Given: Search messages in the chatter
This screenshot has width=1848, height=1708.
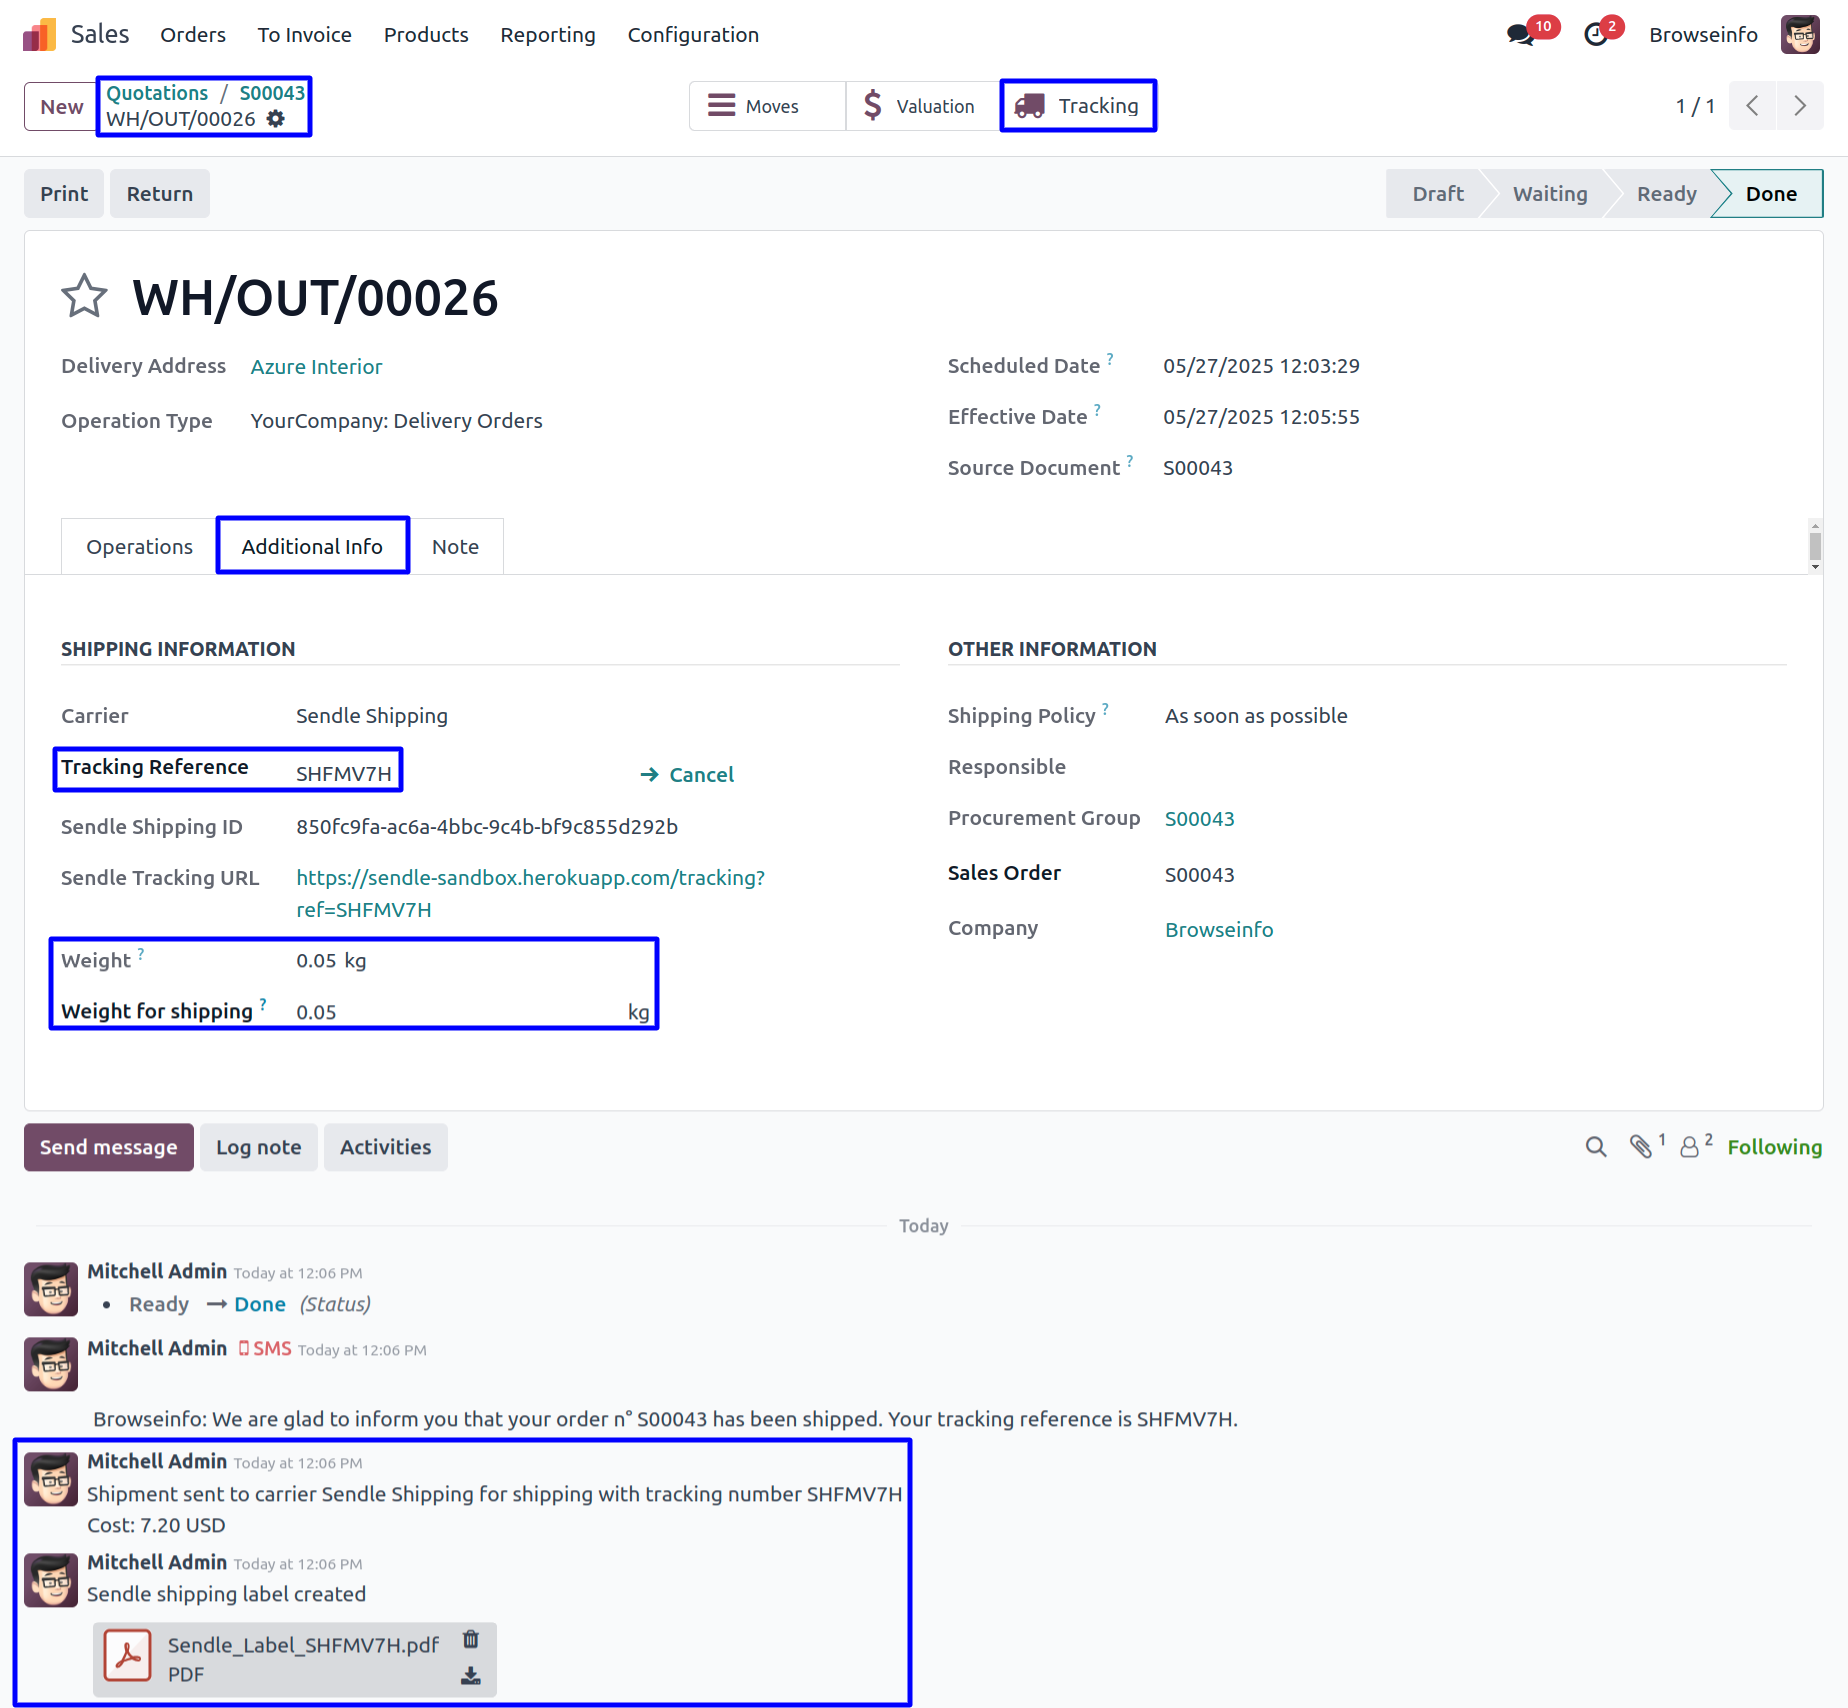Looking at the screenshot, I should click(1596, 1147).
